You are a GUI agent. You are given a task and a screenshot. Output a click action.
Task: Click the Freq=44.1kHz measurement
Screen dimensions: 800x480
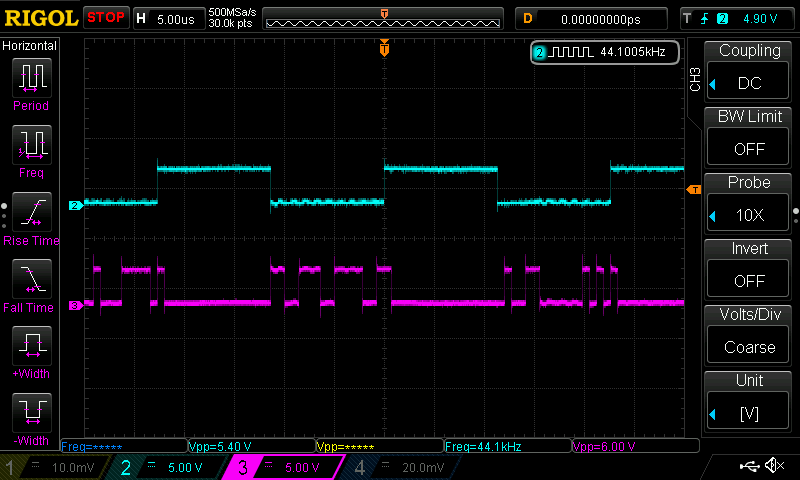point(508,446)
